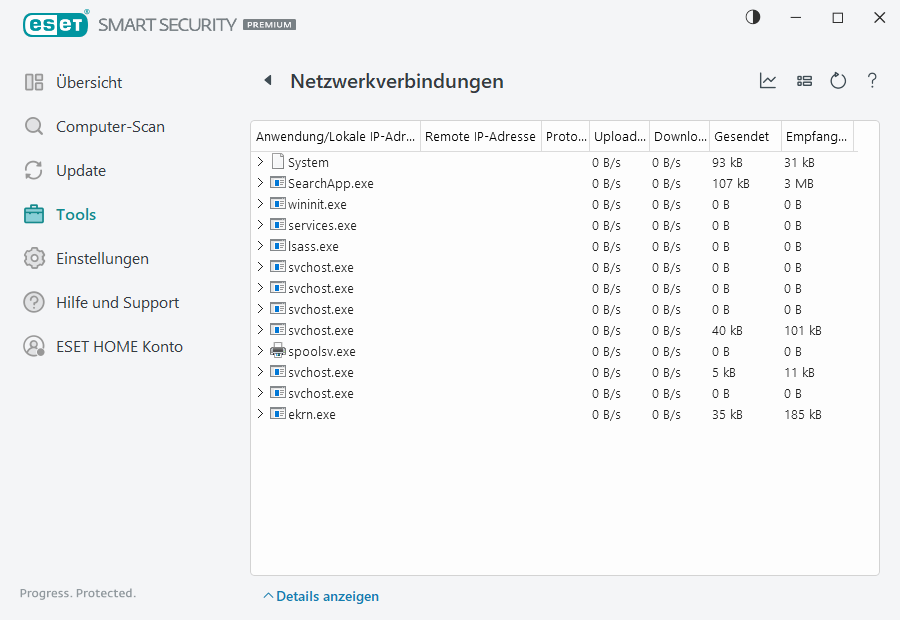Open the network activity graph view
The image size is (900, 620).
coord(768,81)
